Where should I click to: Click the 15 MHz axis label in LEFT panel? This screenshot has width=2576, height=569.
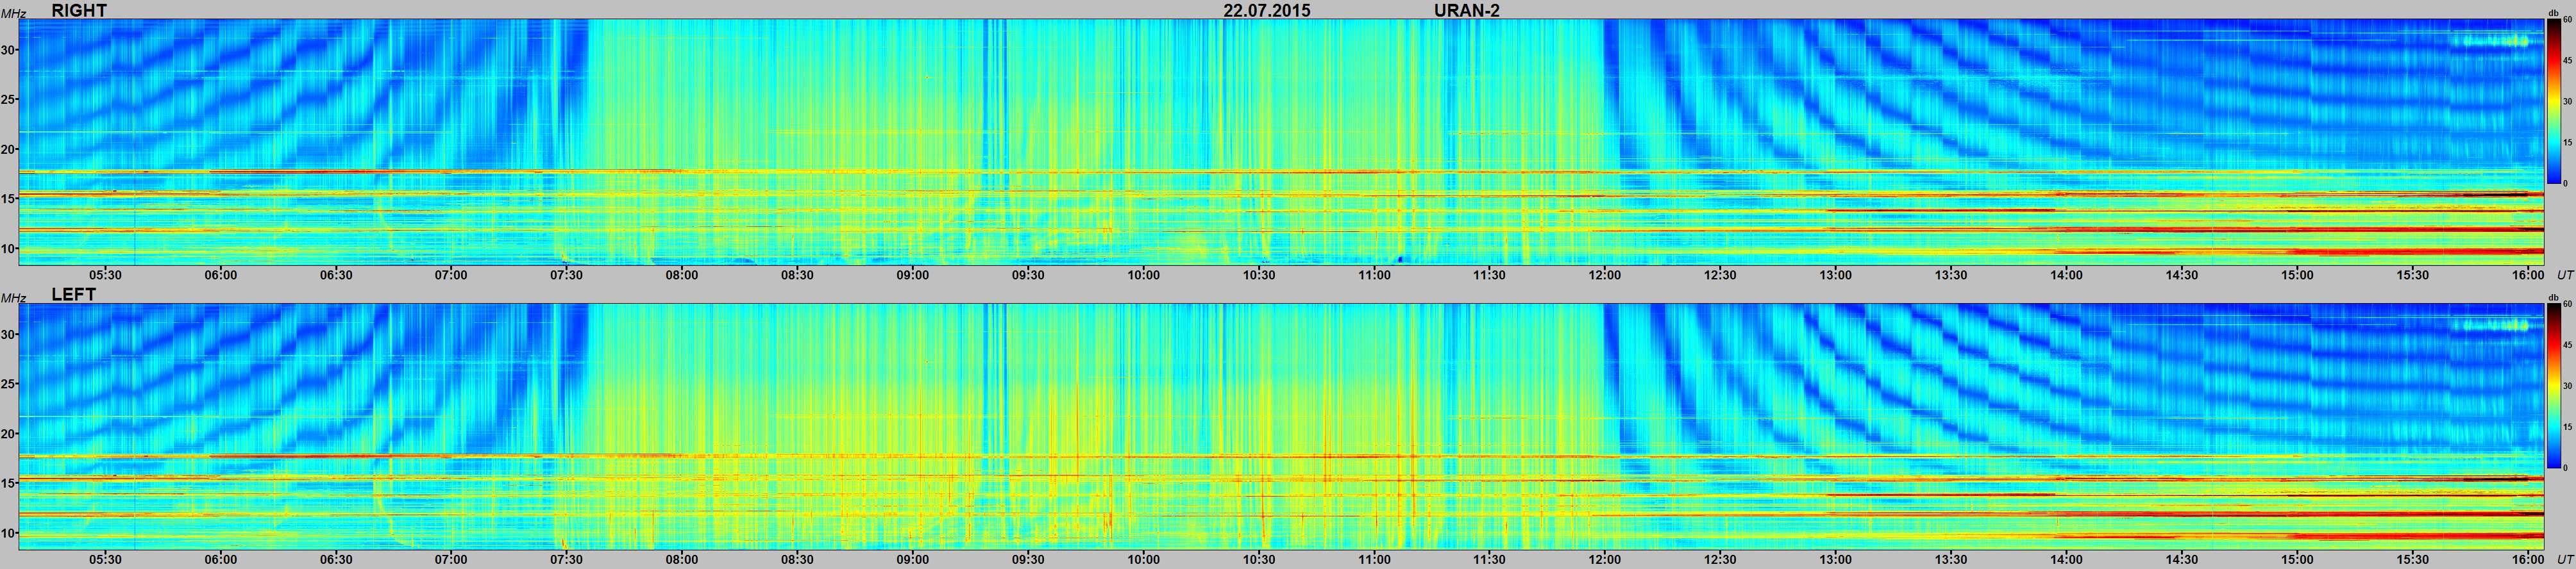point(9,483)
